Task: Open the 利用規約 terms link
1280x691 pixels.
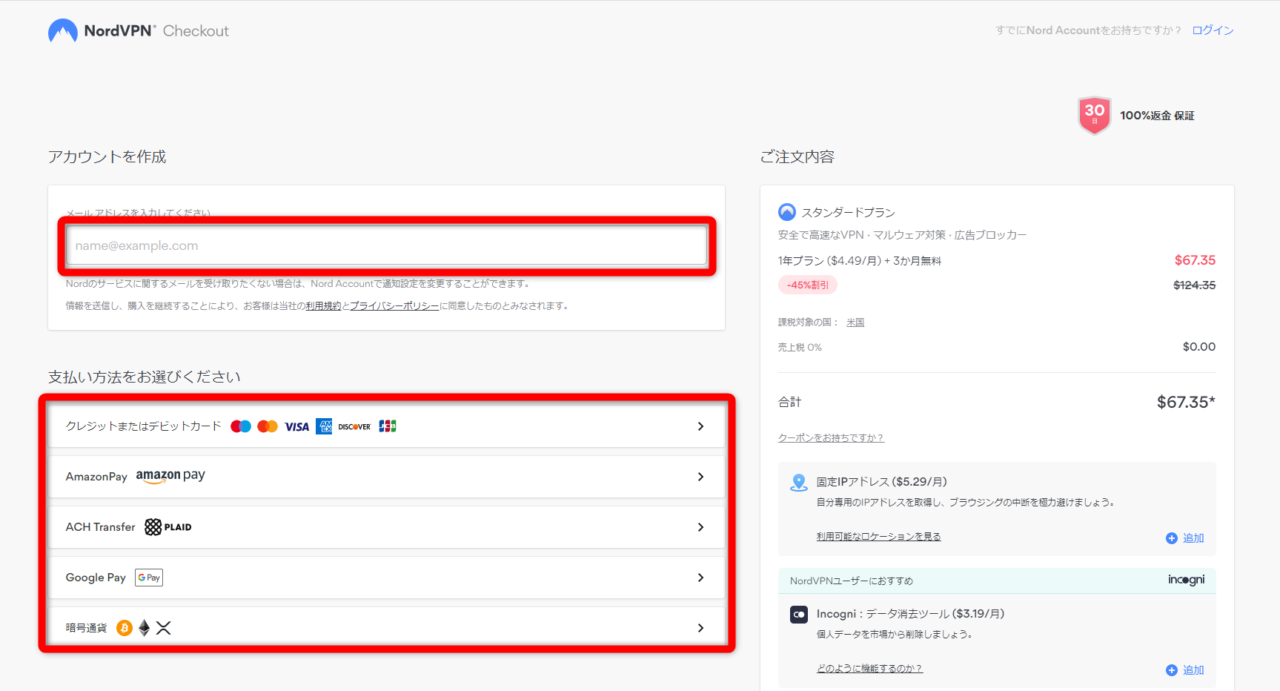Action: [x=323, y=306]
